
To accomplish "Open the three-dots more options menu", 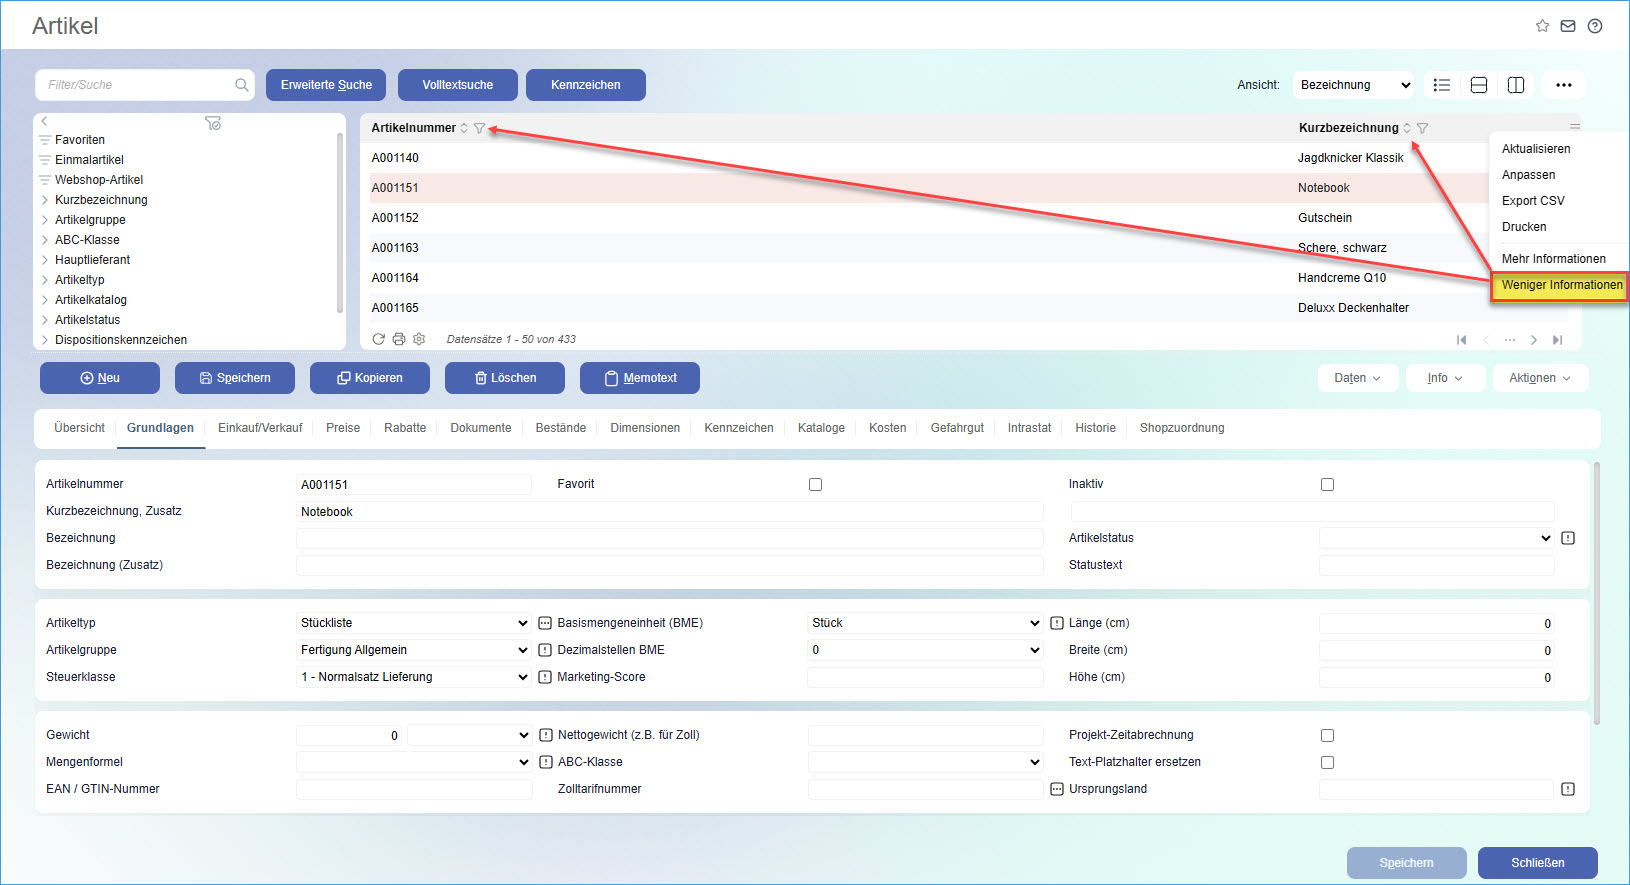I will click(x=1564, y=85).
